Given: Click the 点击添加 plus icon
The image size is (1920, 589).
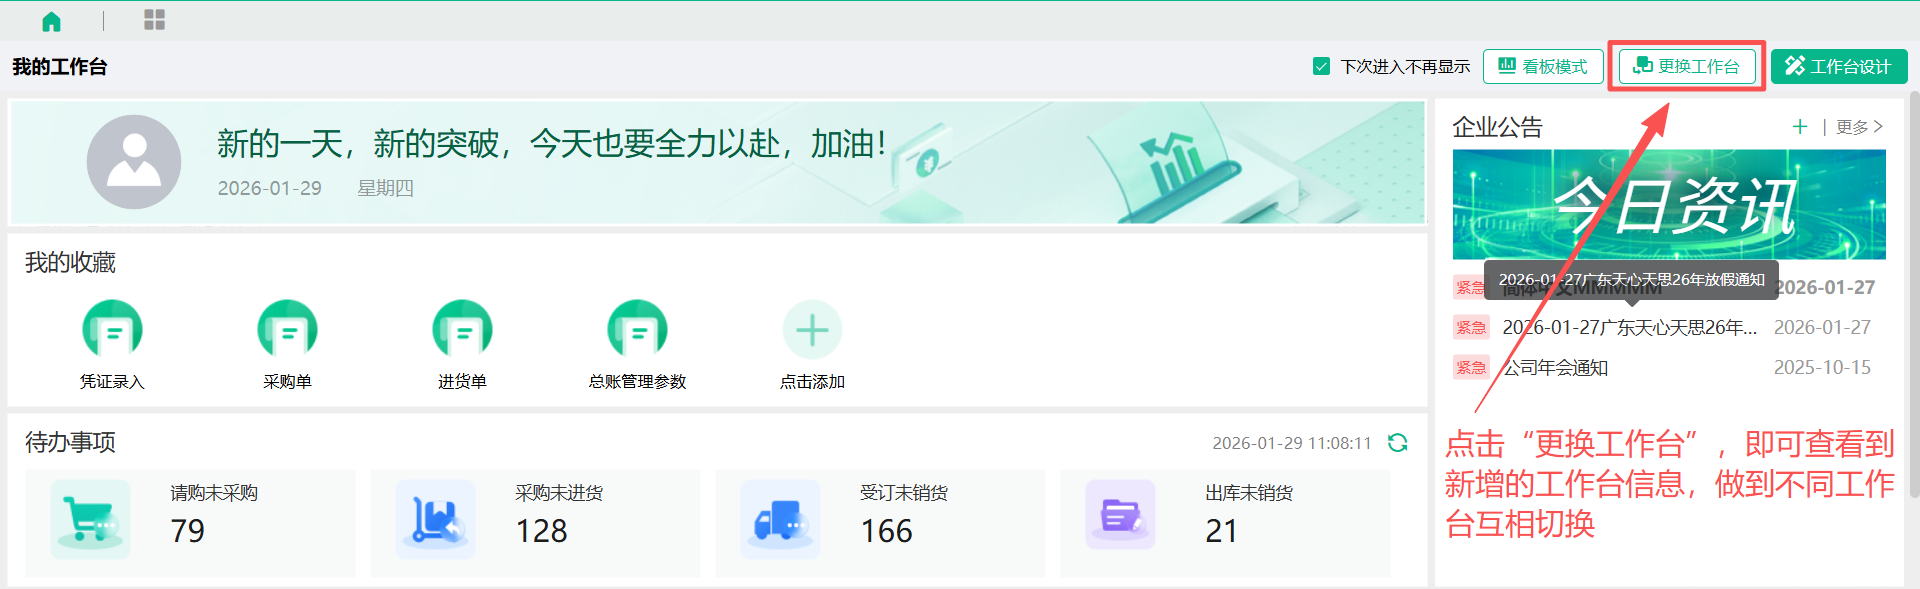Looking at the screenshot, I should click(812, 330).
